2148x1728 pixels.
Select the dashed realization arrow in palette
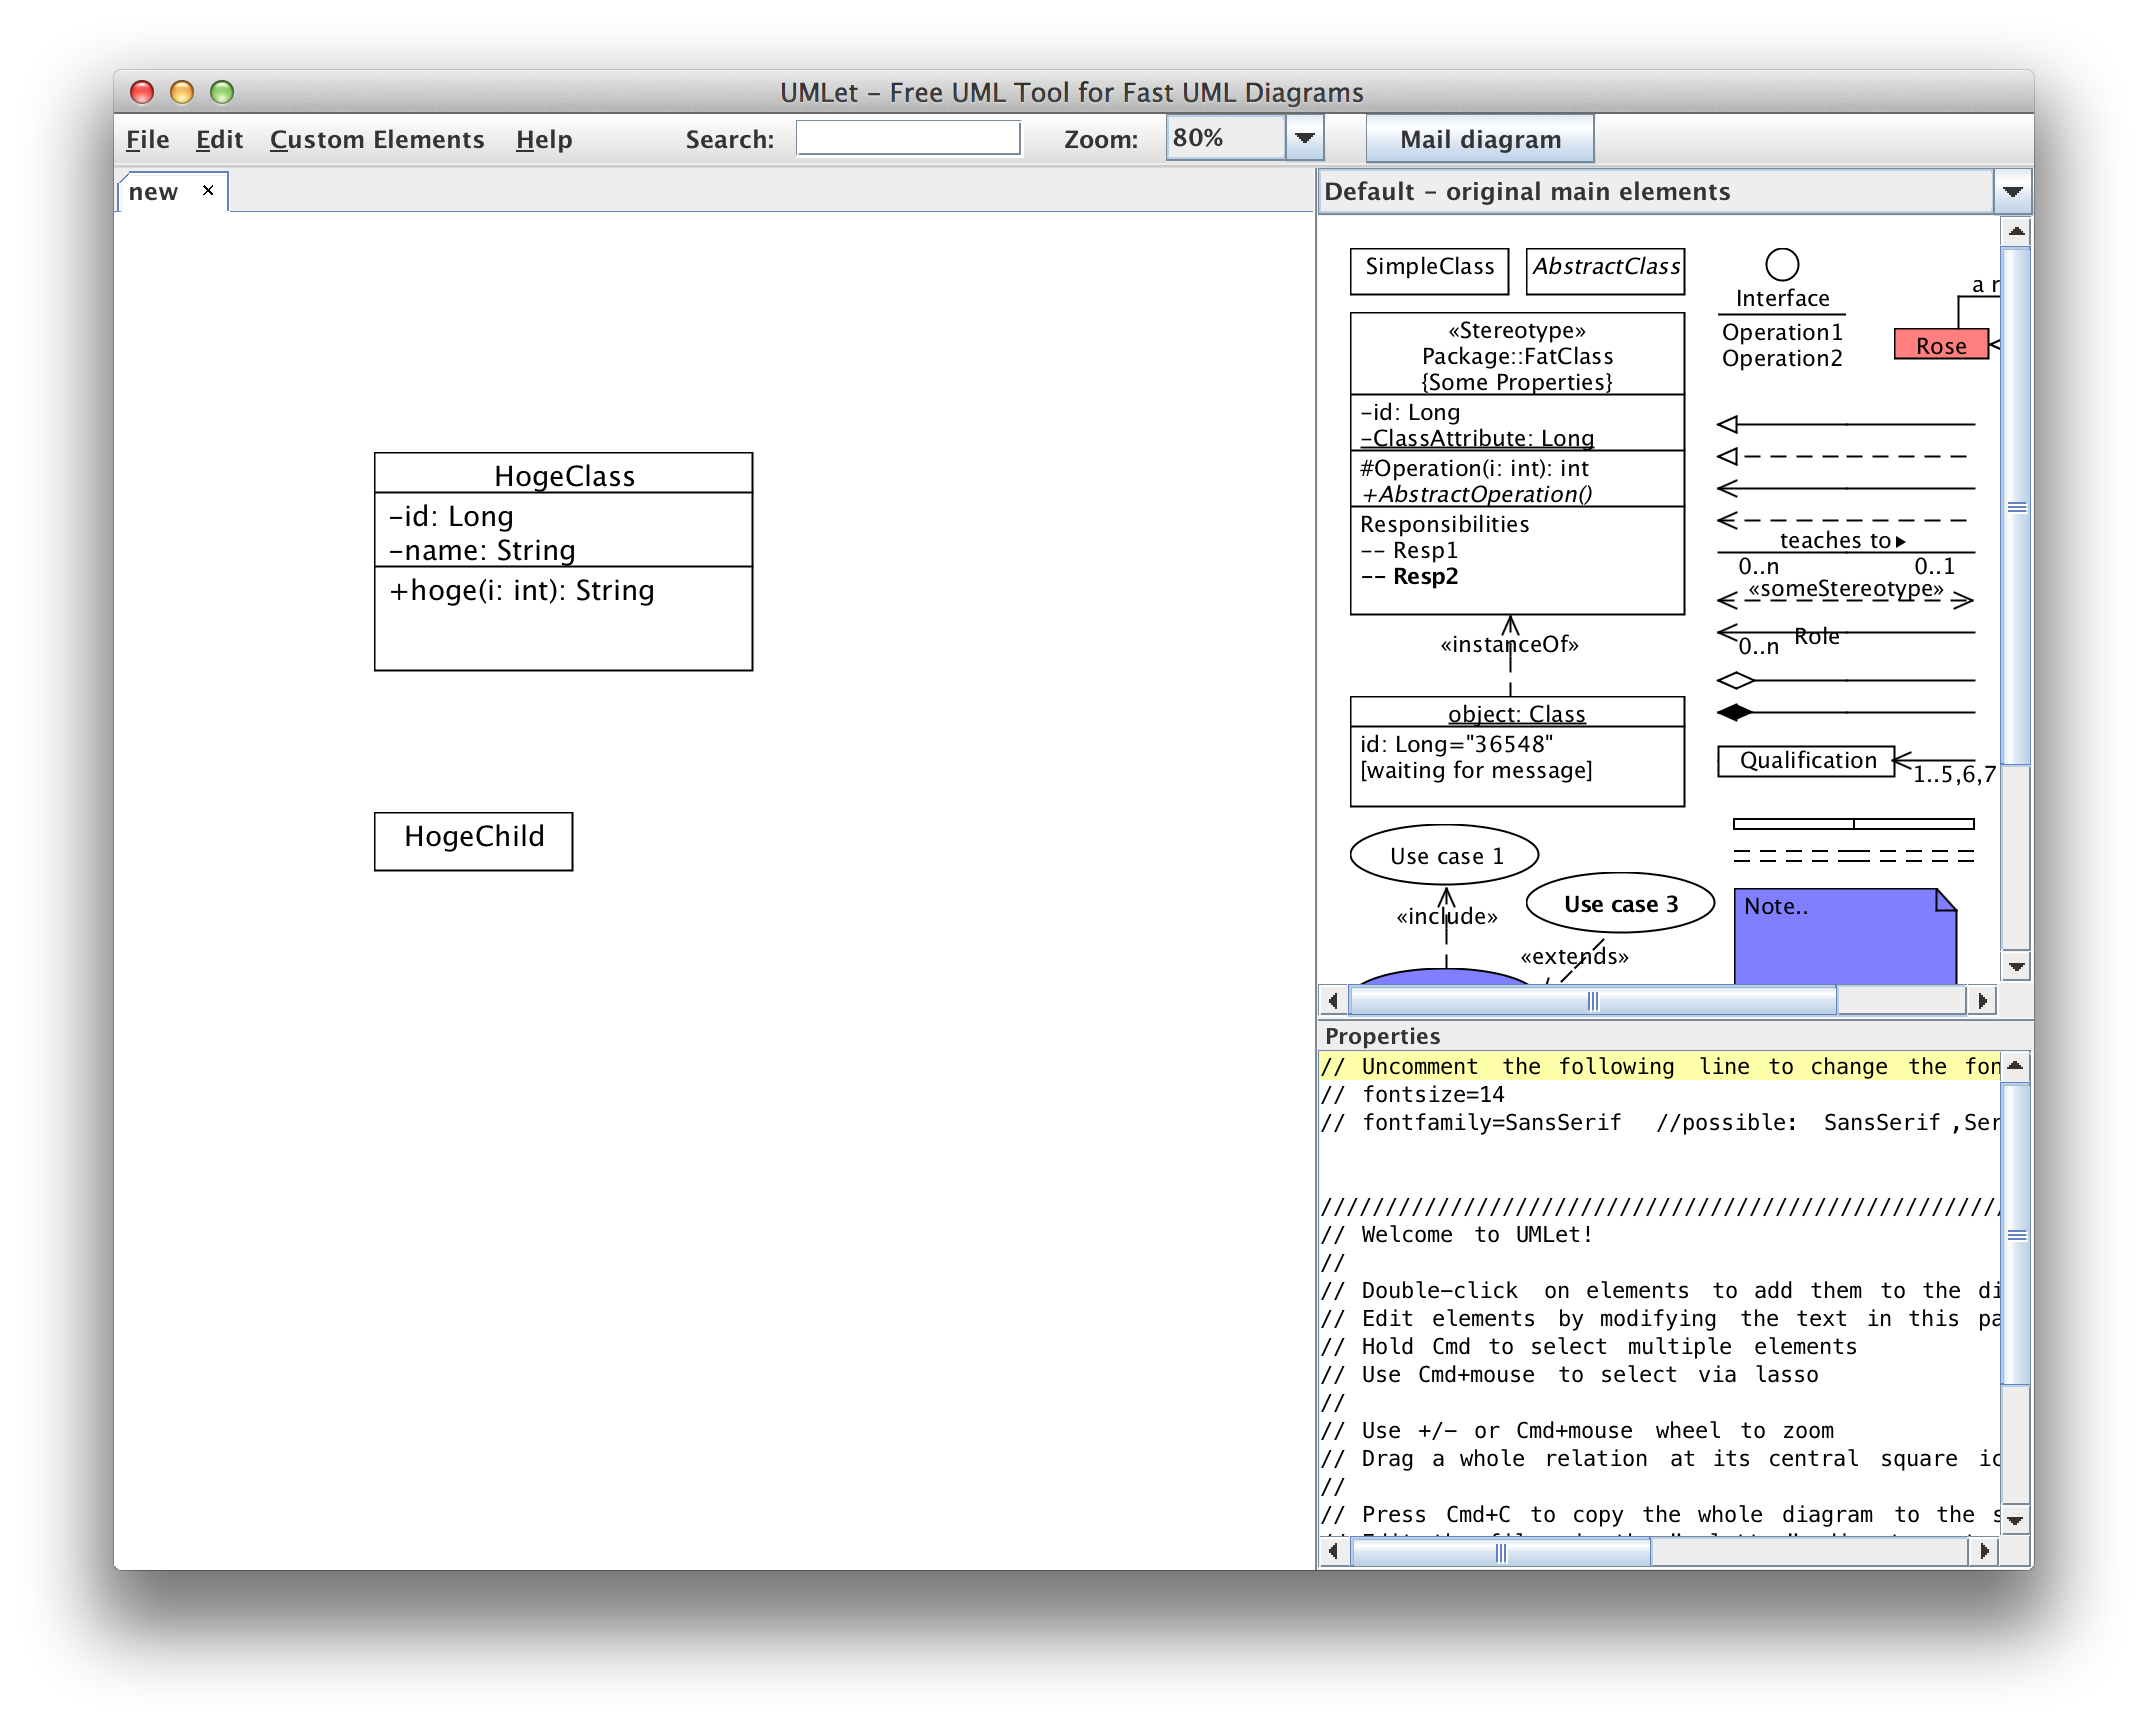pyautogui.click(x=1845, y=456)
